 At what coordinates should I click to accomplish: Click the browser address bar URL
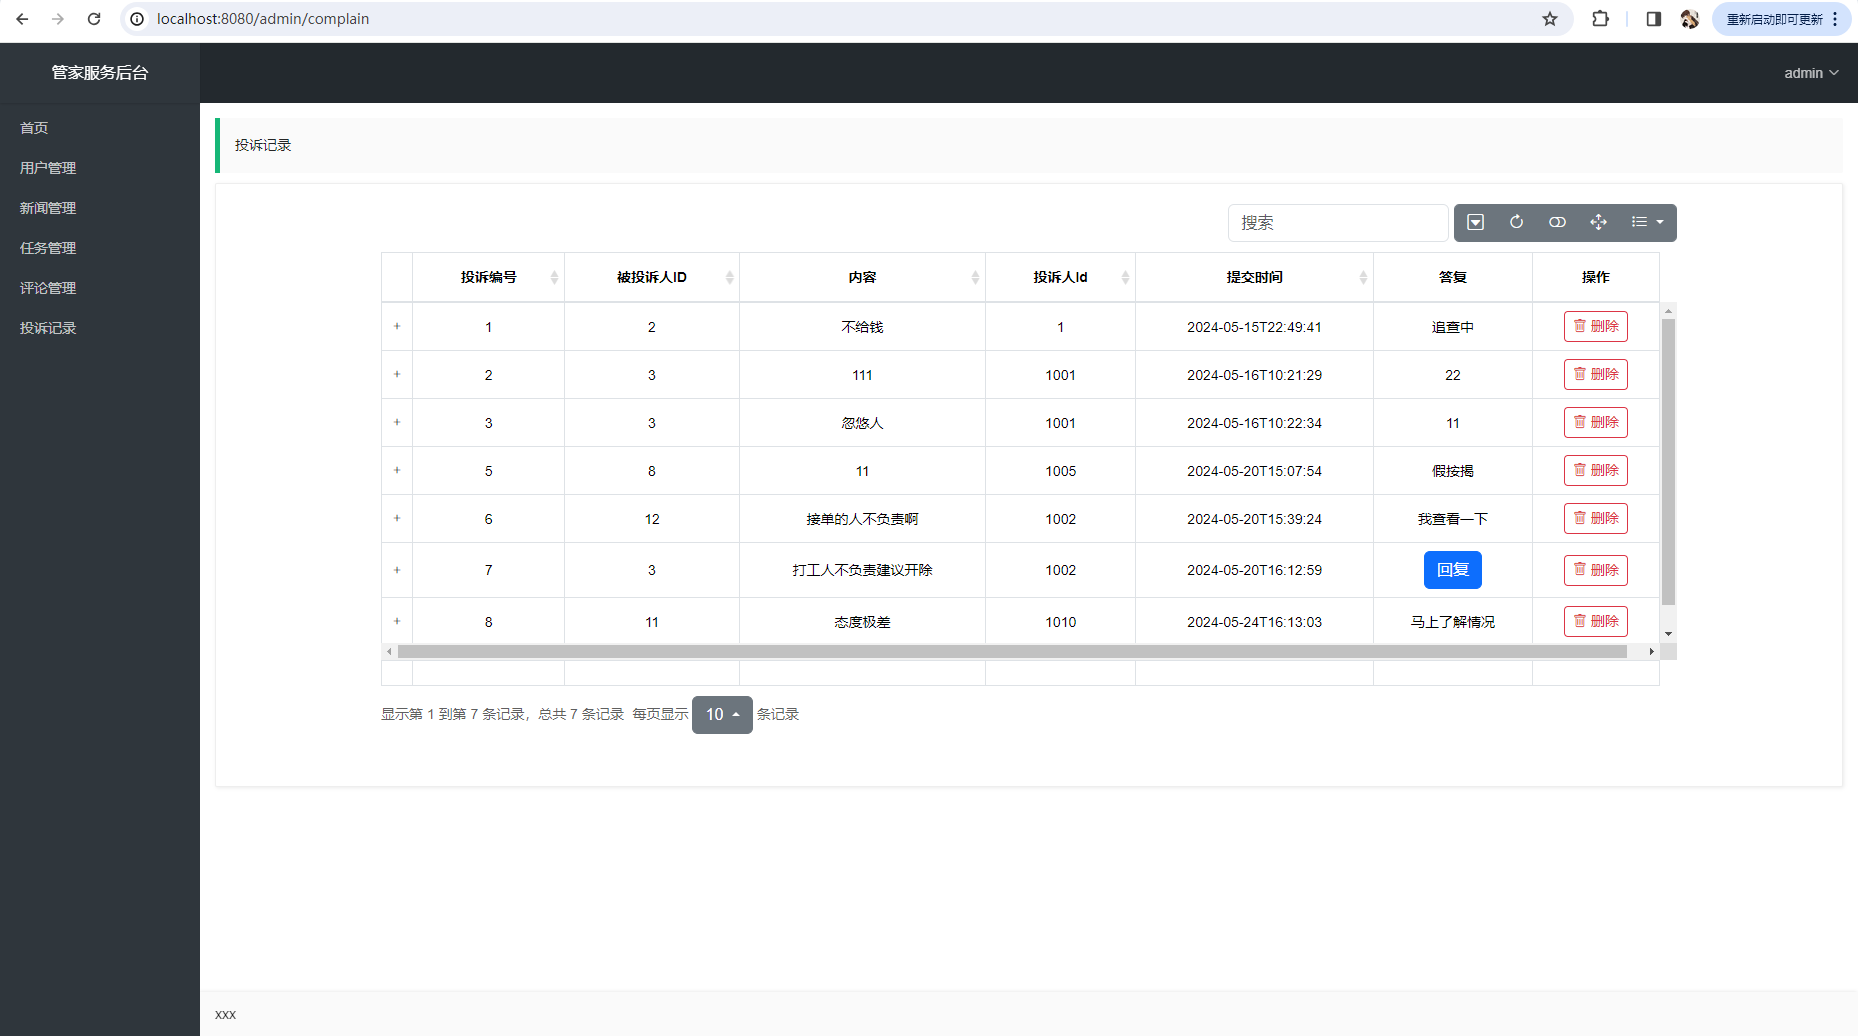click(x=263, y=19)
